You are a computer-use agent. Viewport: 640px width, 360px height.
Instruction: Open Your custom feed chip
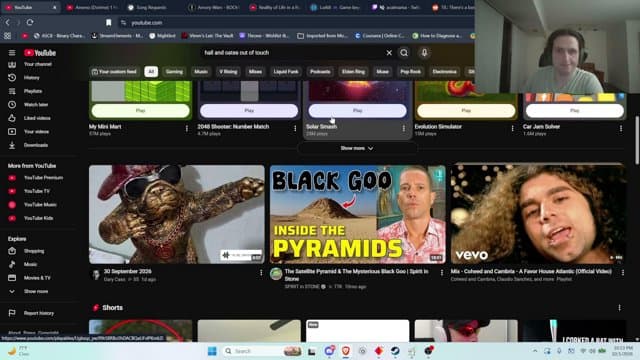(x=115, y=71)
